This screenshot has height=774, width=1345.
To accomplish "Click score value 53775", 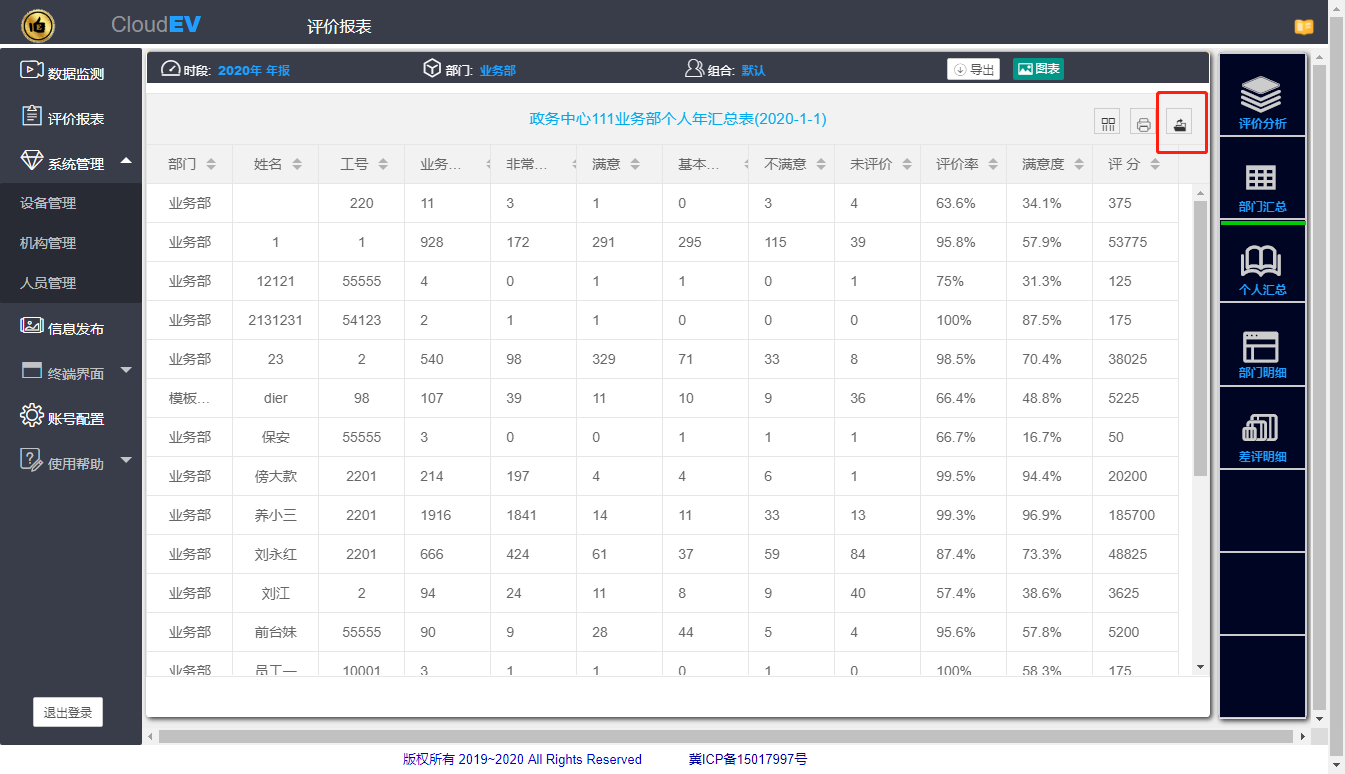I will click(x=1128, y=242).
